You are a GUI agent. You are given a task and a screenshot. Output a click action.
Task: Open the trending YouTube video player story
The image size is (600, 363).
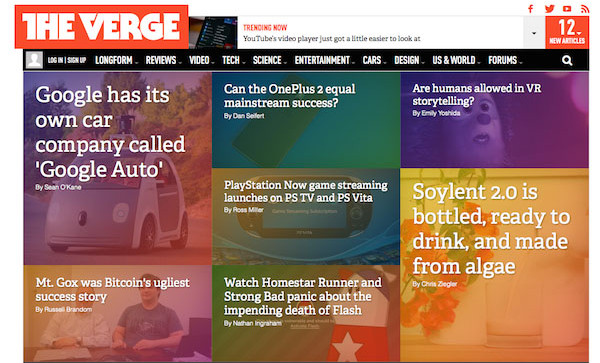click(x=331, y=38)
